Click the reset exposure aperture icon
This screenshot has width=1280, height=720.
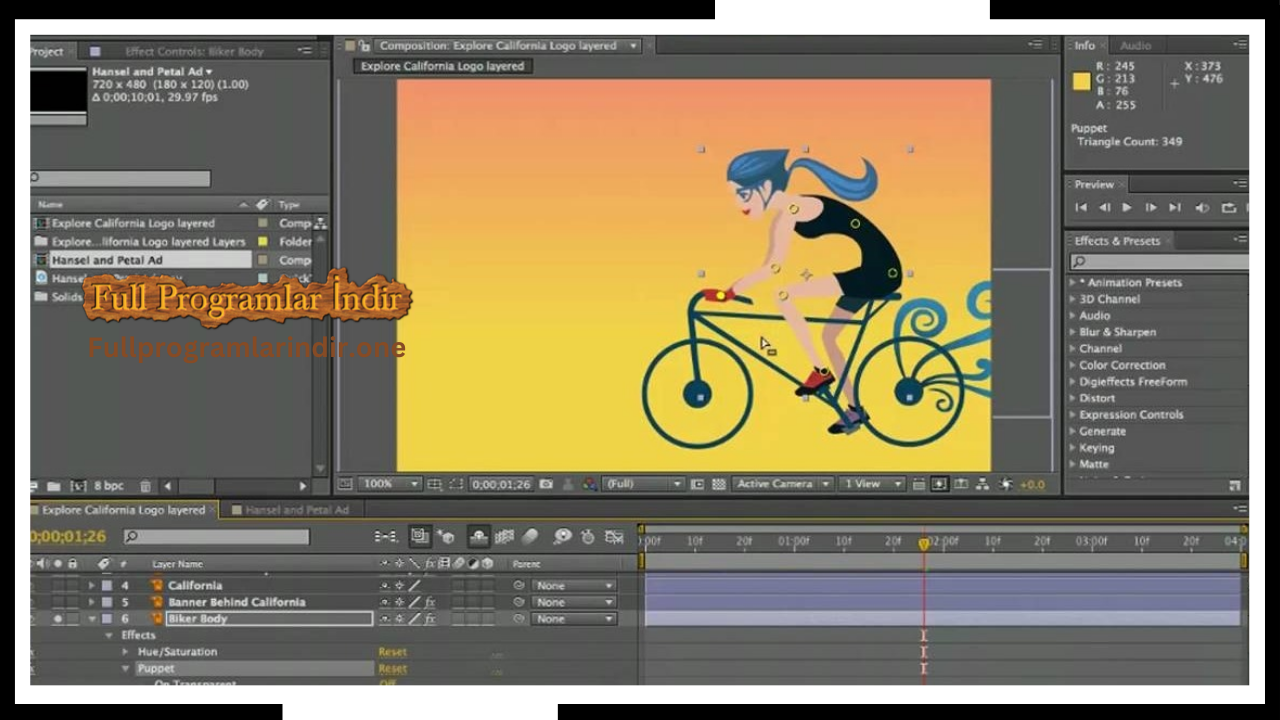coord(1007,484)
